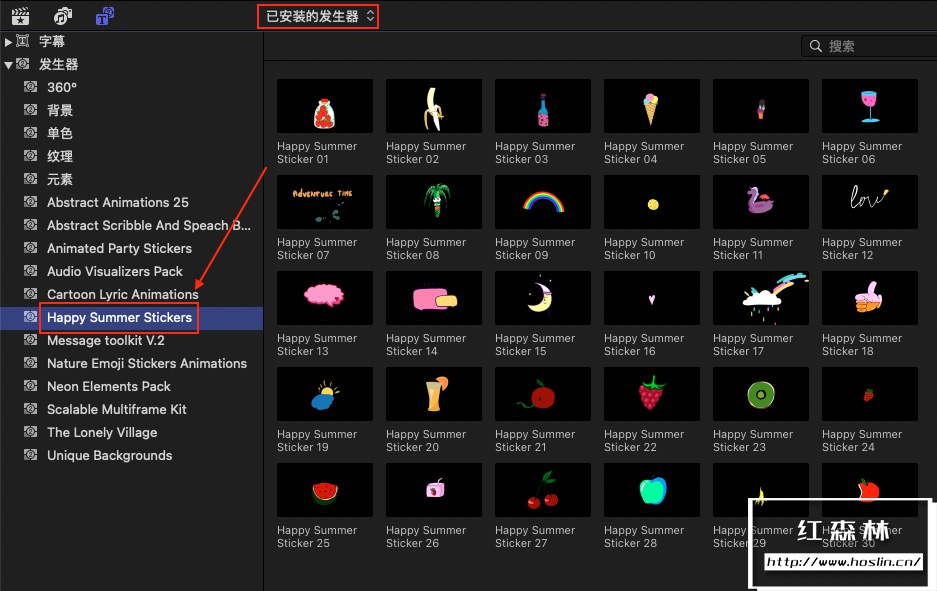This screenshot has height=591, width=937.
Task: Select Unique Backgrounds category
Action: click(x=109, y=455)
